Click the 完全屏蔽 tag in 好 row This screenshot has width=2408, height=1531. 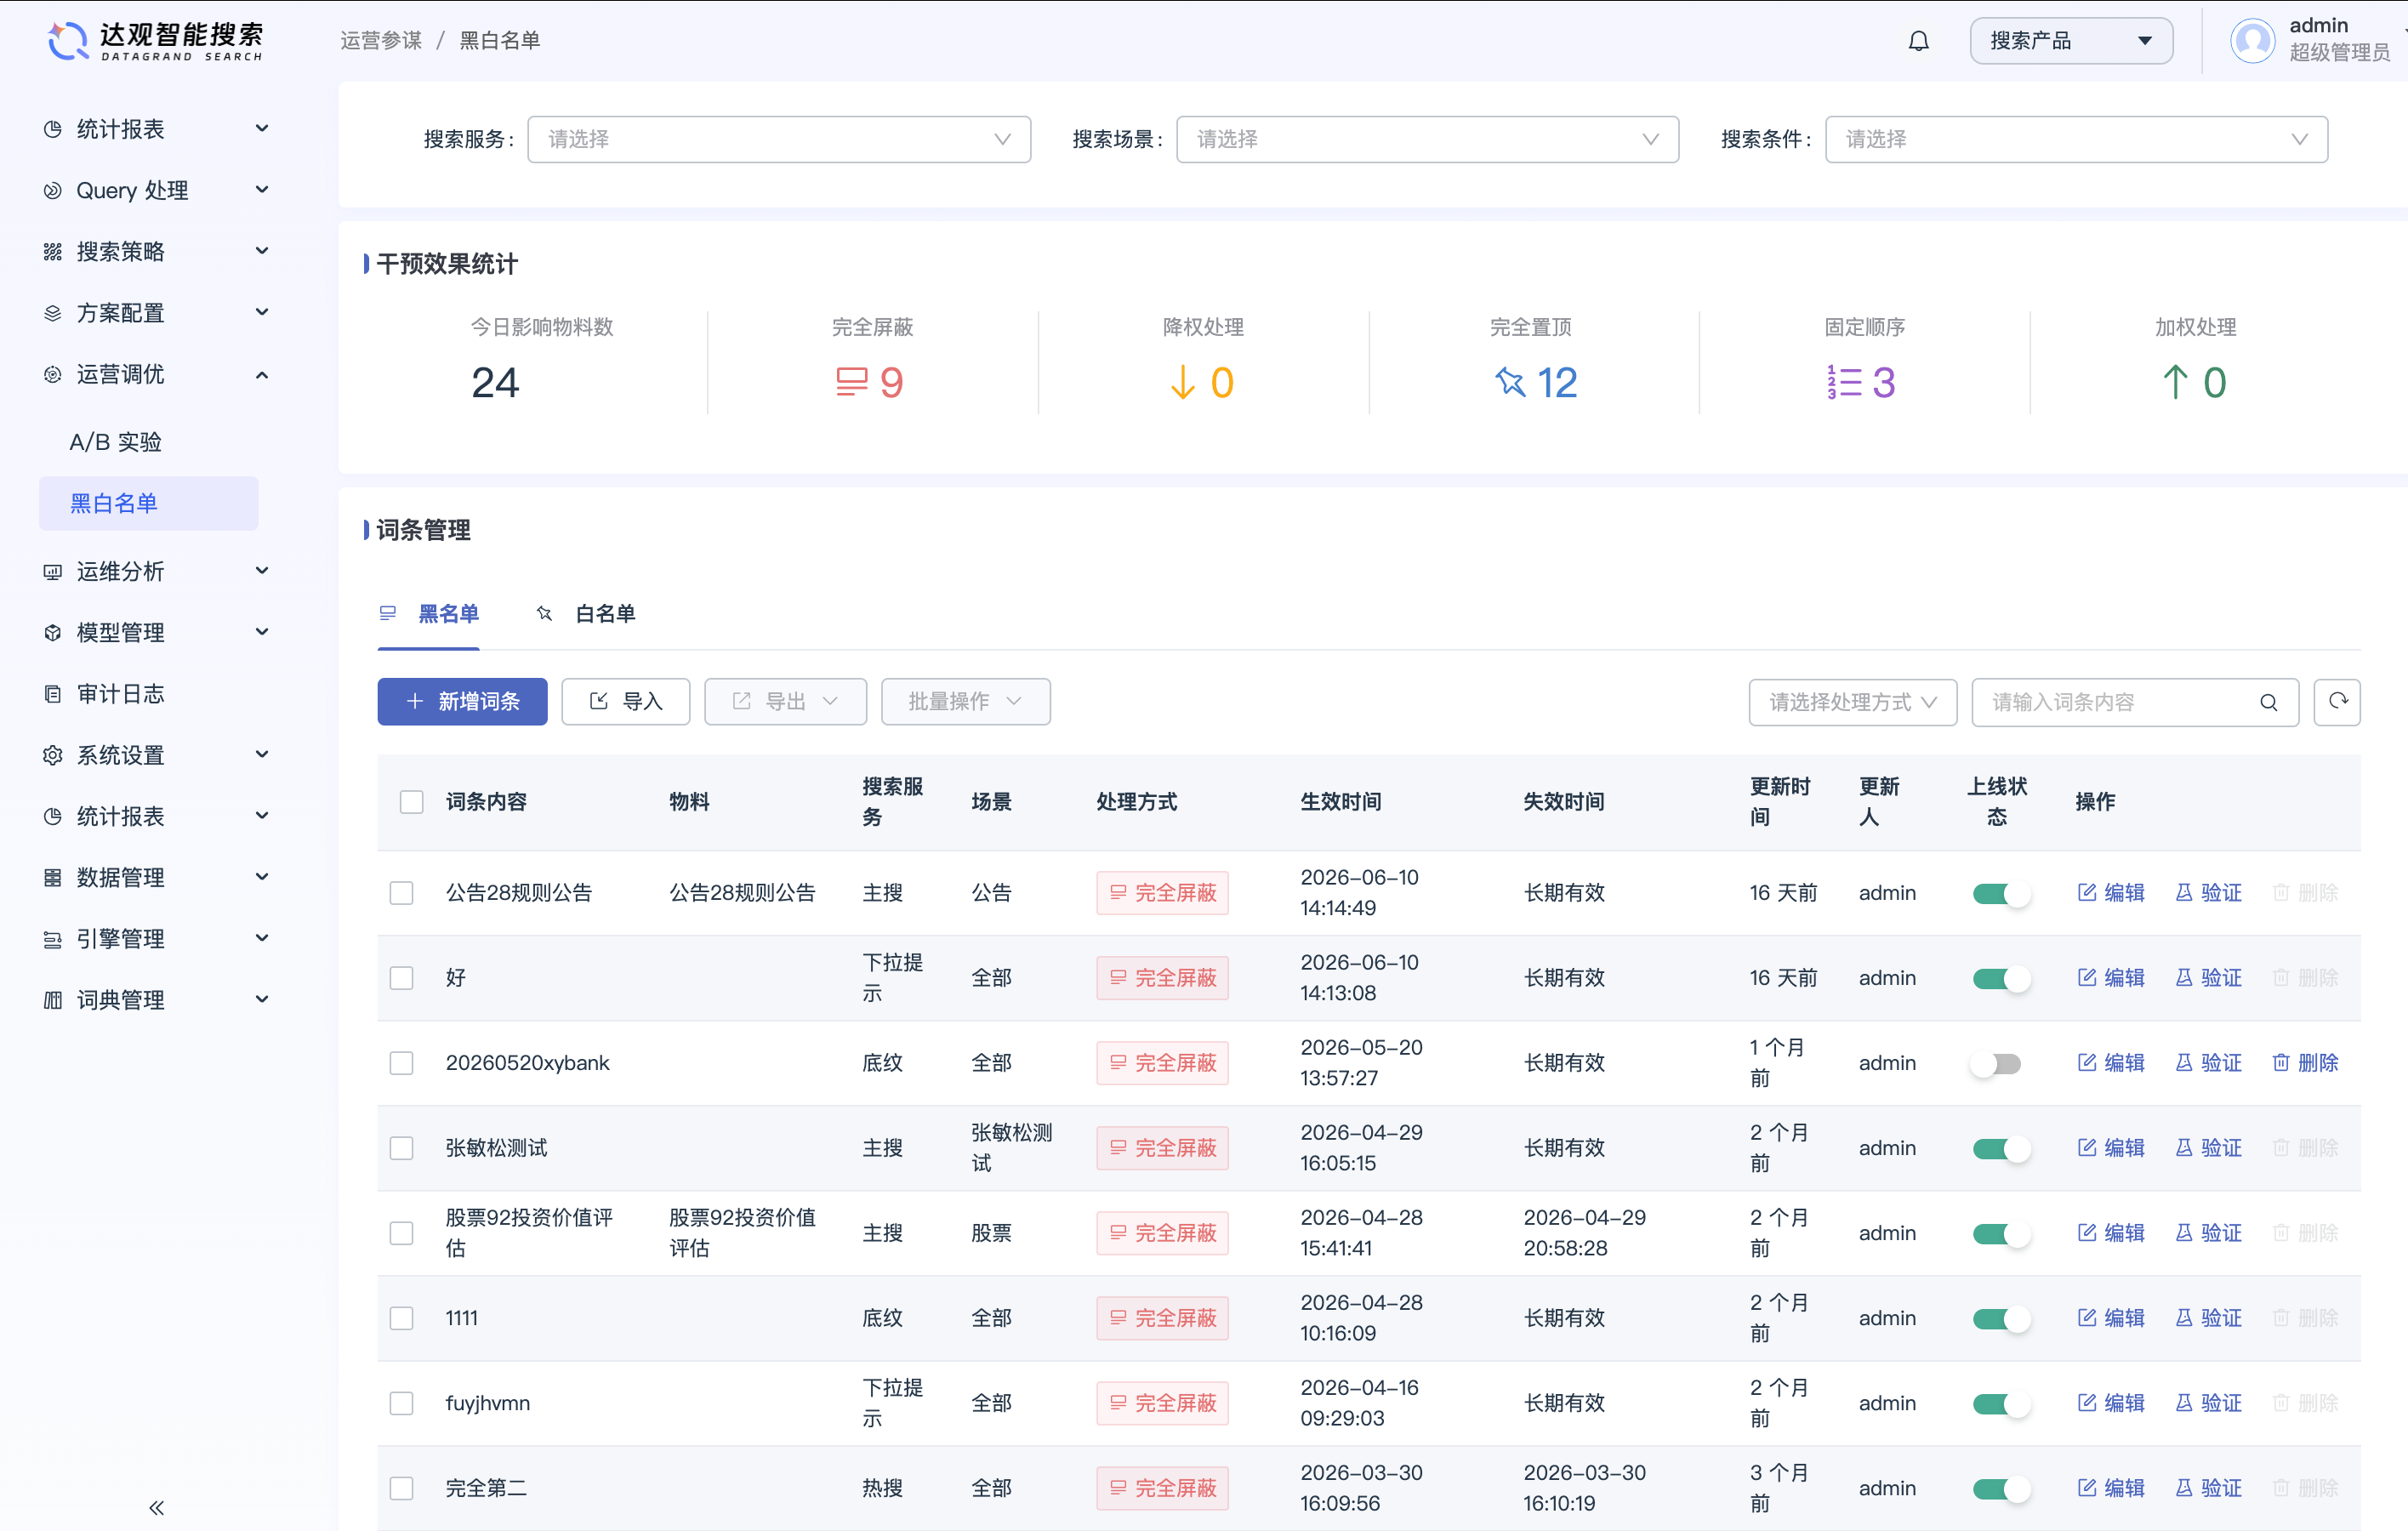[x=1162, y=977]
